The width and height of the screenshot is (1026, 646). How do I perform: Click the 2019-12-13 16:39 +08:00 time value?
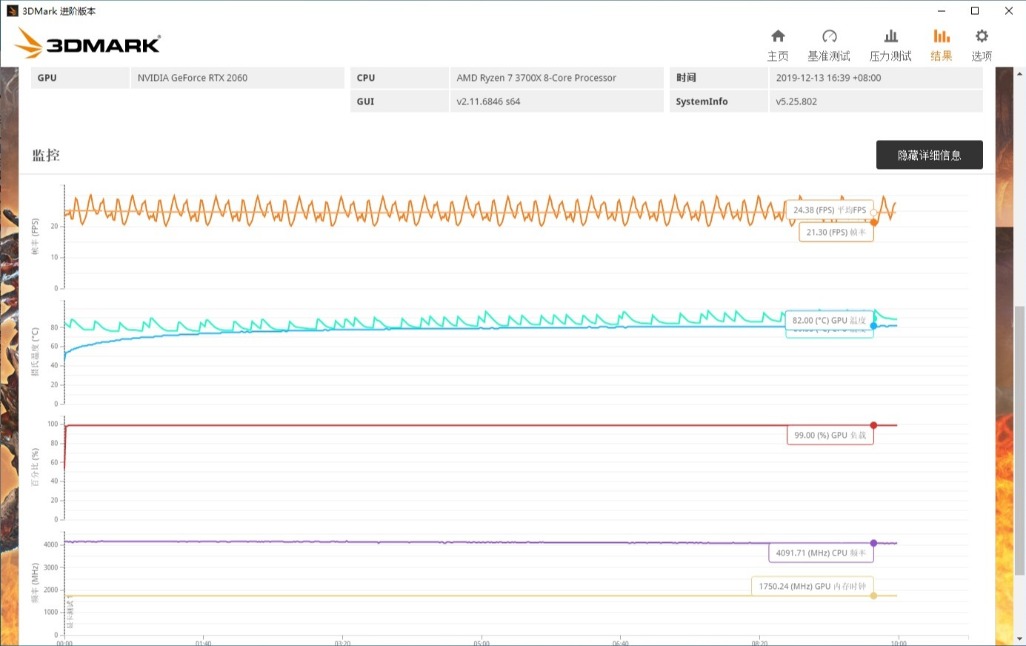828,78
